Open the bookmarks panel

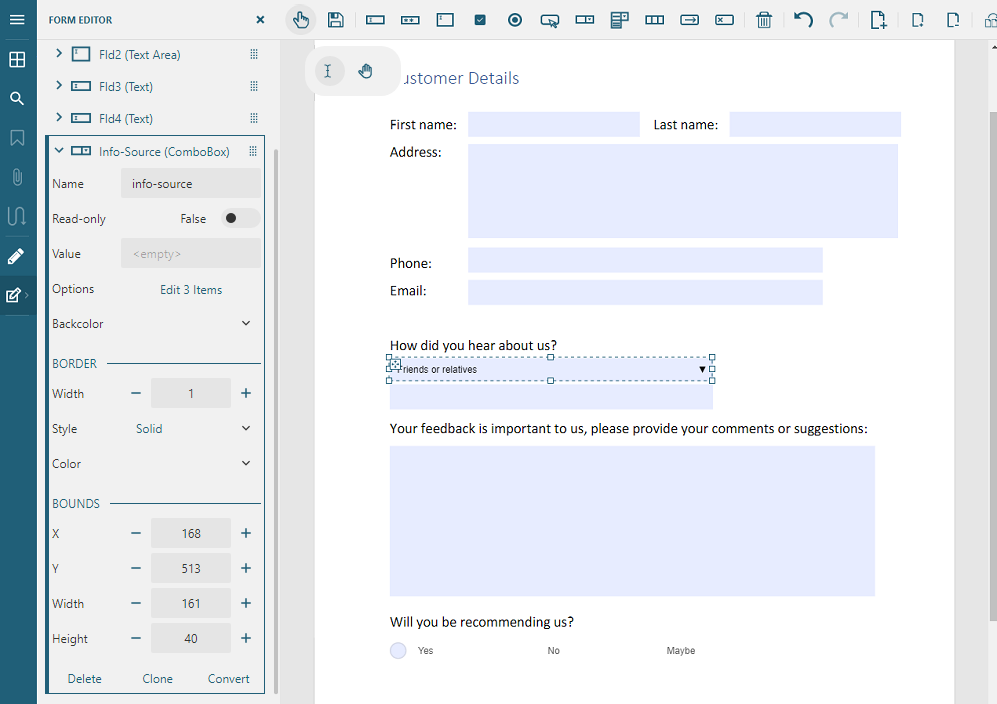[17, 138]
